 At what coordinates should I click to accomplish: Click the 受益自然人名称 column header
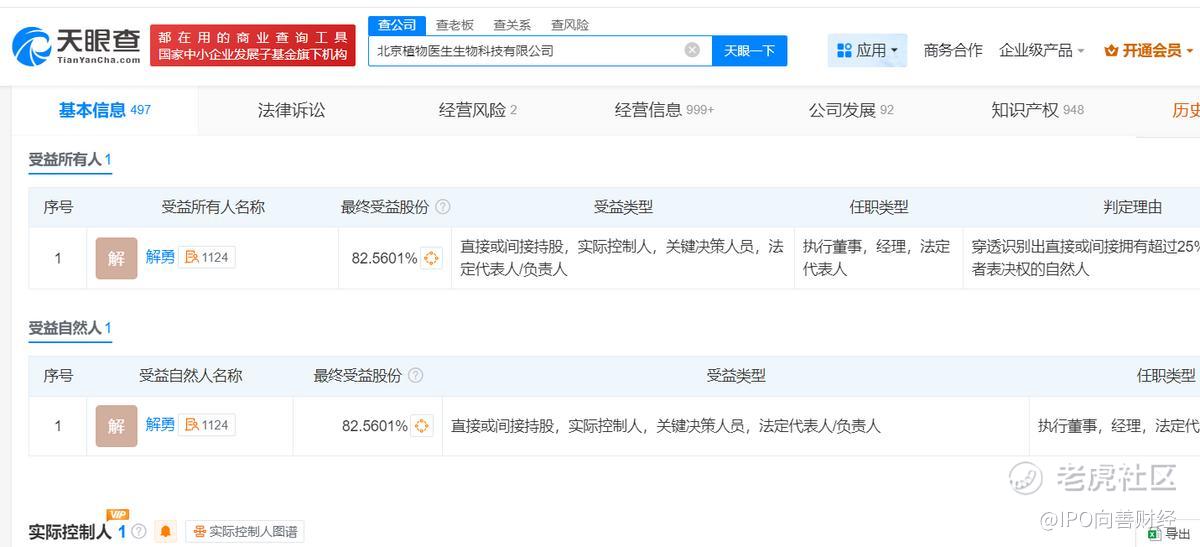pos(191,376)
